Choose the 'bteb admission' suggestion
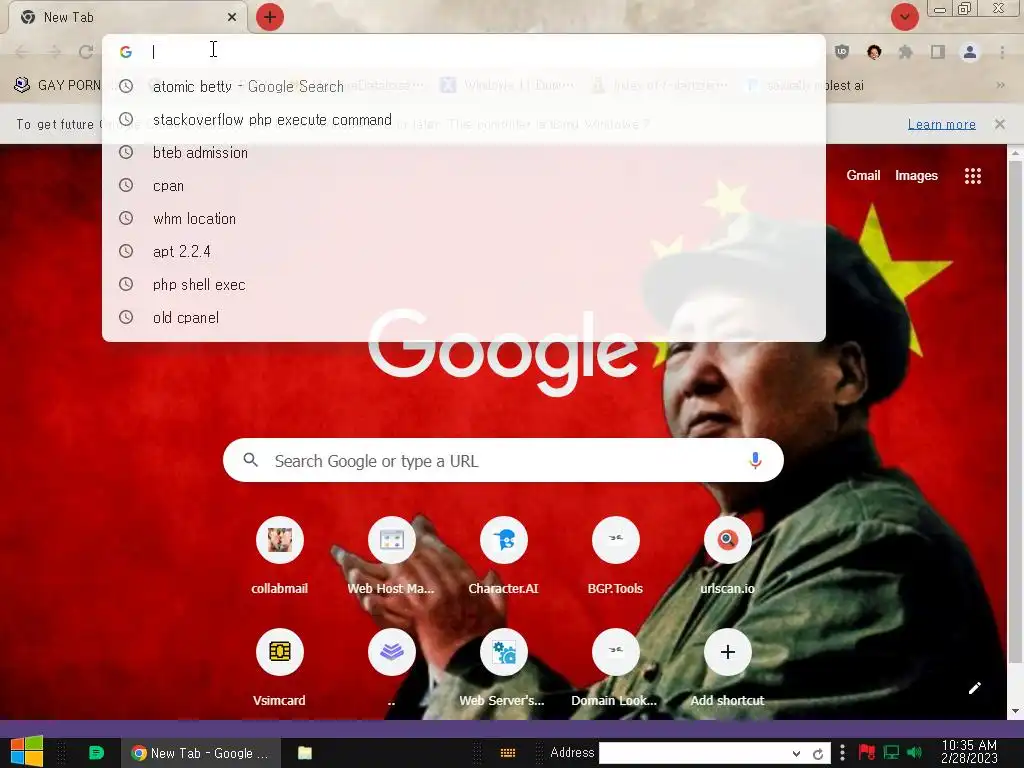This screenshot has width=1024, height=768. pos(464,152)
